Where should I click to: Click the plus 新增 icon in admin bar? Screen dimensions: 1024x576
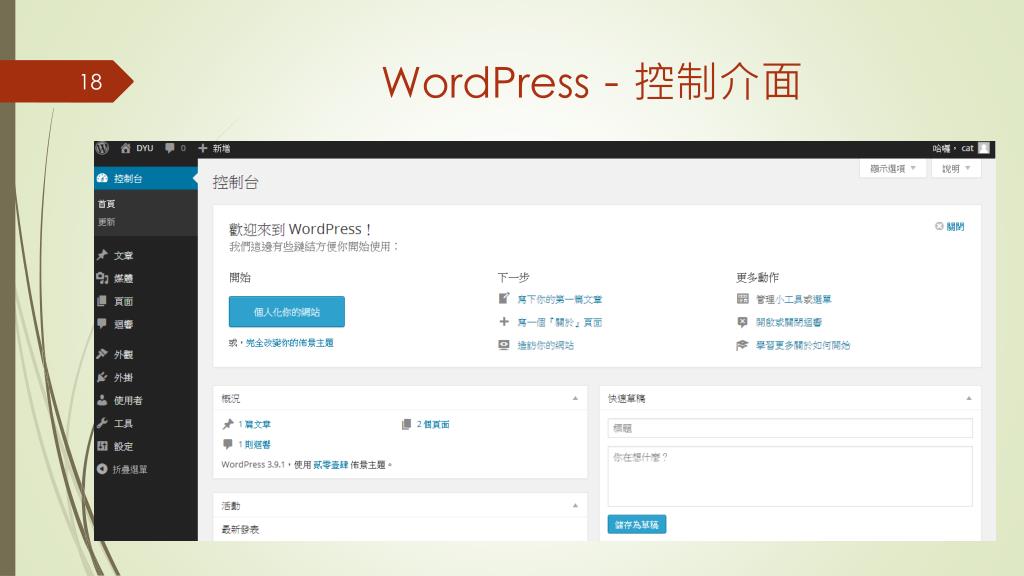202,148
